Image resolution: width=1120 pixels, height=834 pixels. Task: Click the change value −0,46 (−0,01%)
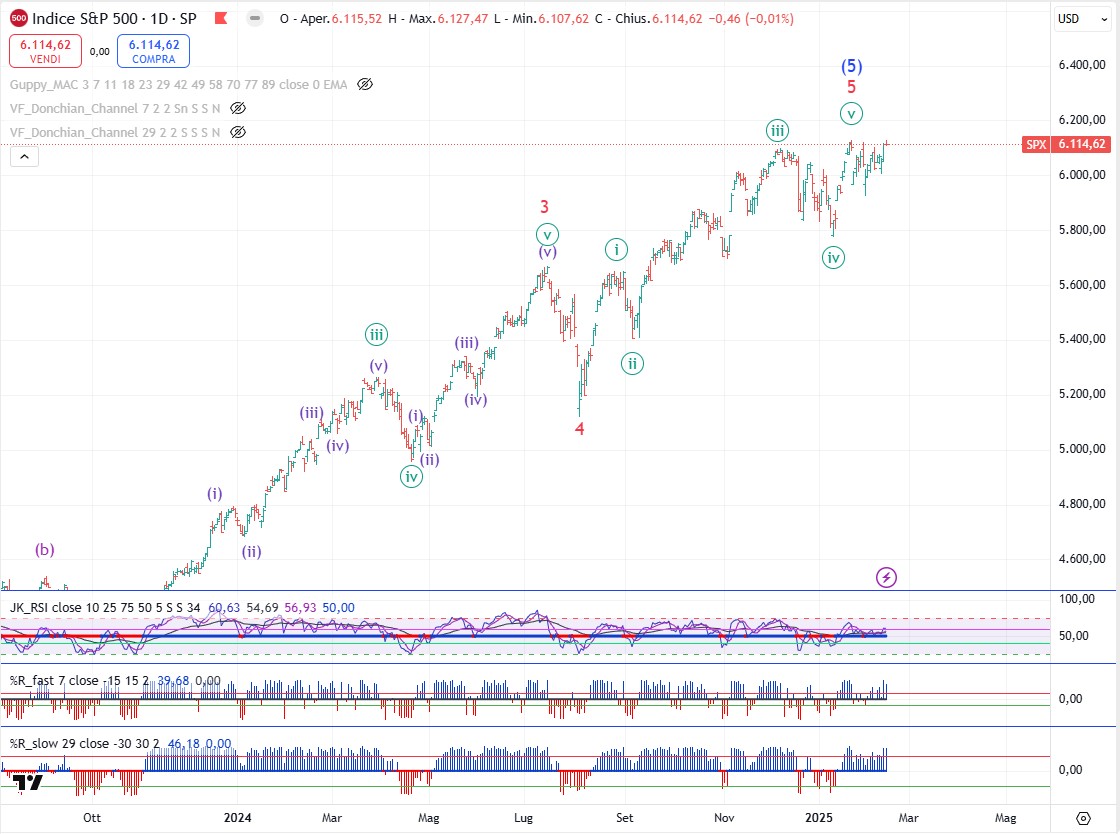coord(751,19)
